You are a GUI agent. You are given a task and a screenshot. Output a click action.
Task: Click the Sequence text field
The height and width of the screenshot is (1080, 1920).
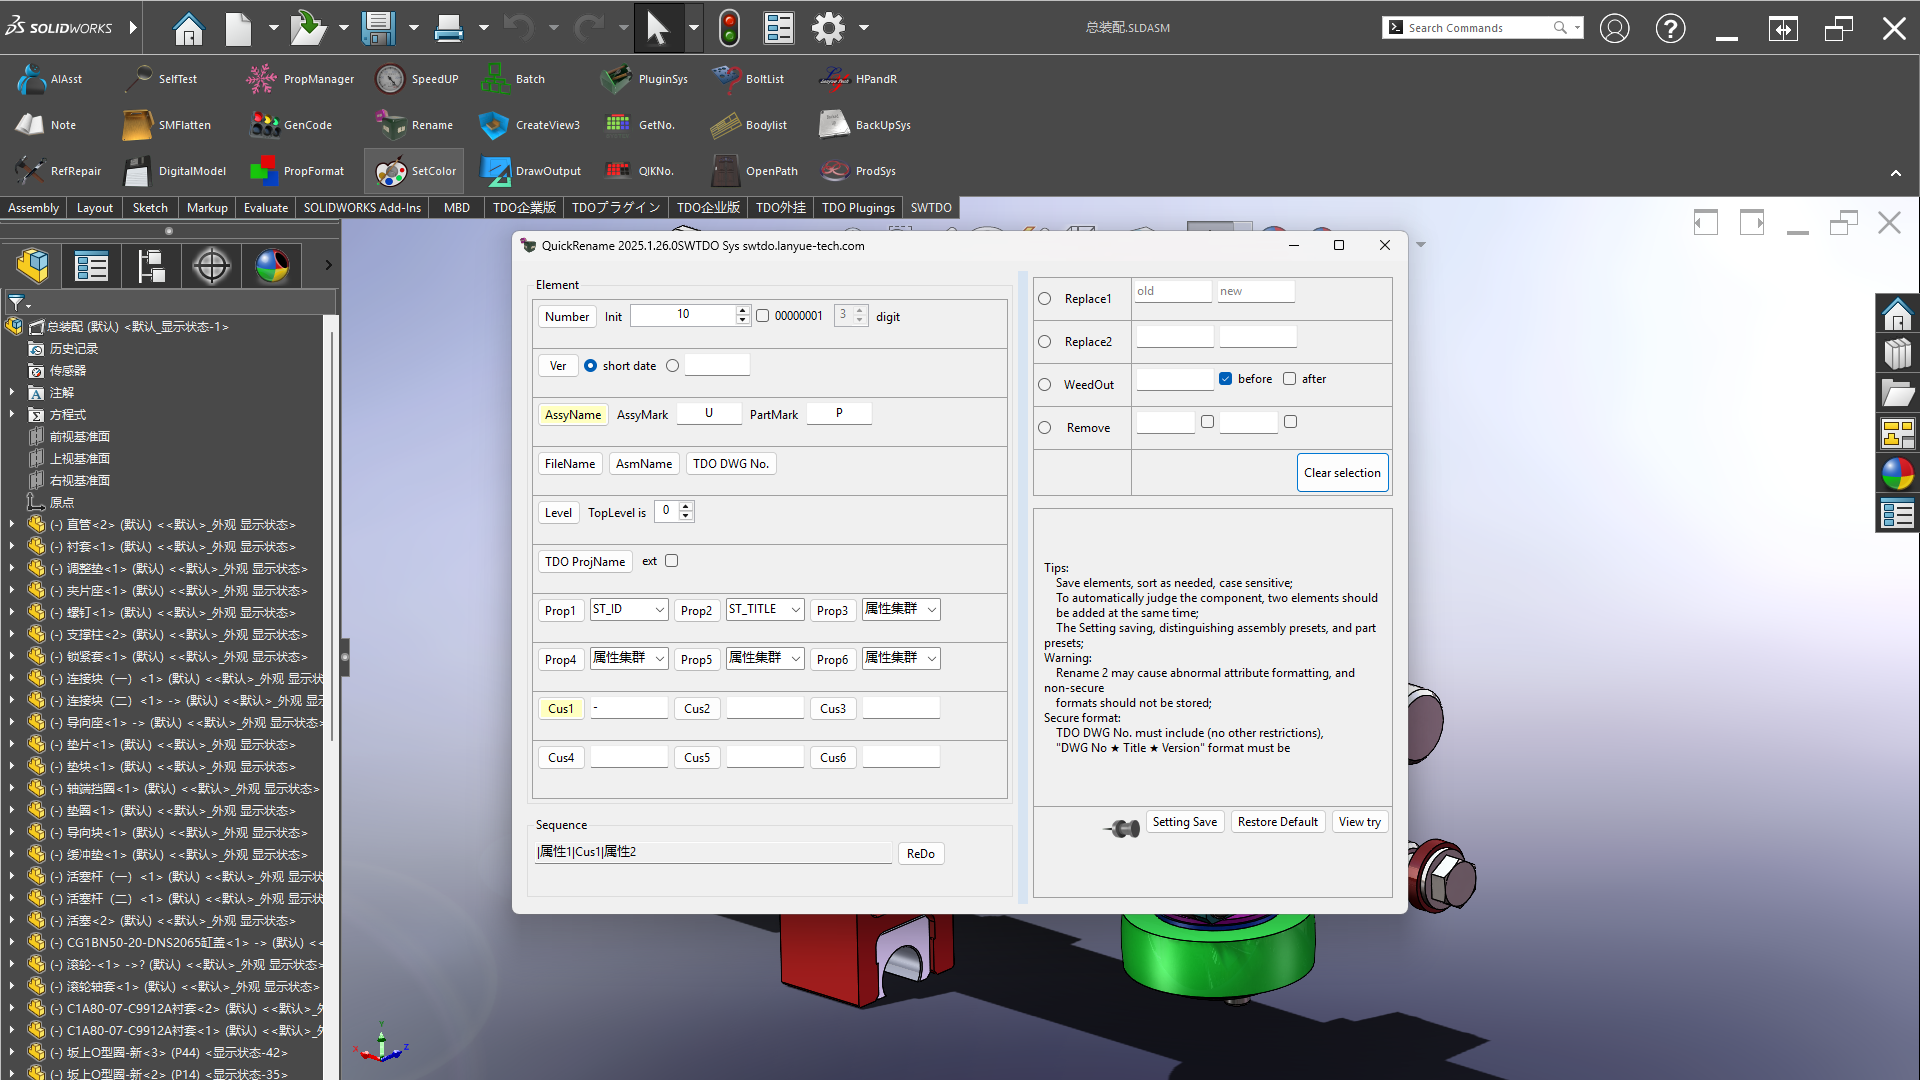pyautogui.click(x=713, y=852)
